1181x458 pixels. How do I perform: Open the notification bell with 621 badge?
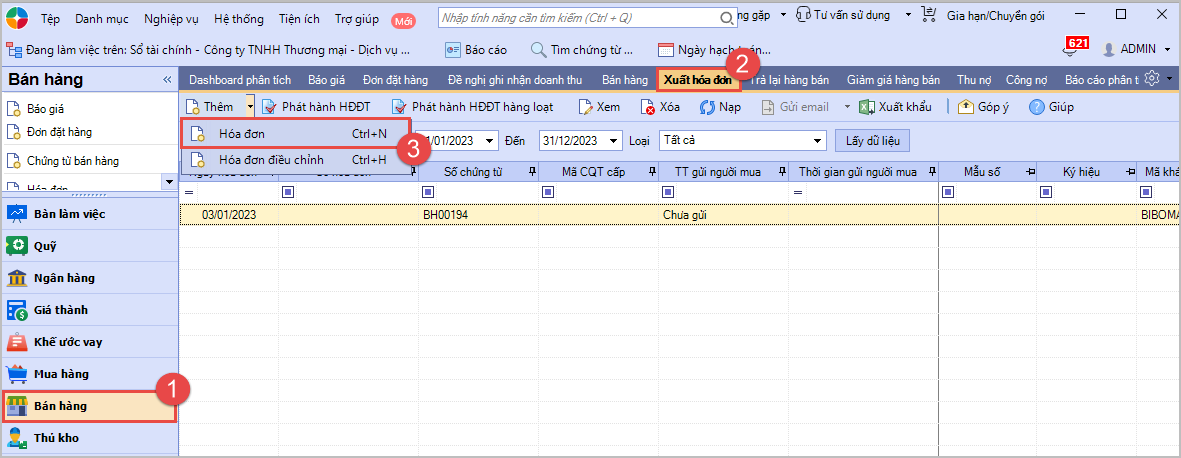click(x=1074, y=49)
